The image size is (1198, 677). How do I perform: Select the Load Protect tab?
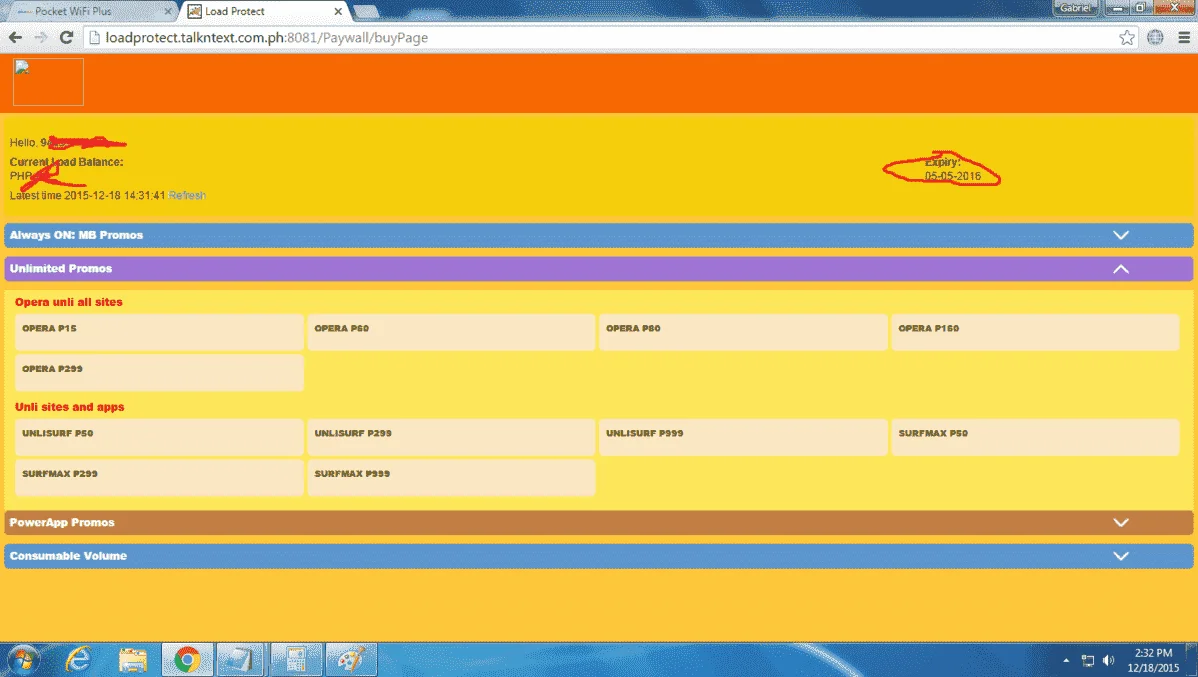point(258,11)
